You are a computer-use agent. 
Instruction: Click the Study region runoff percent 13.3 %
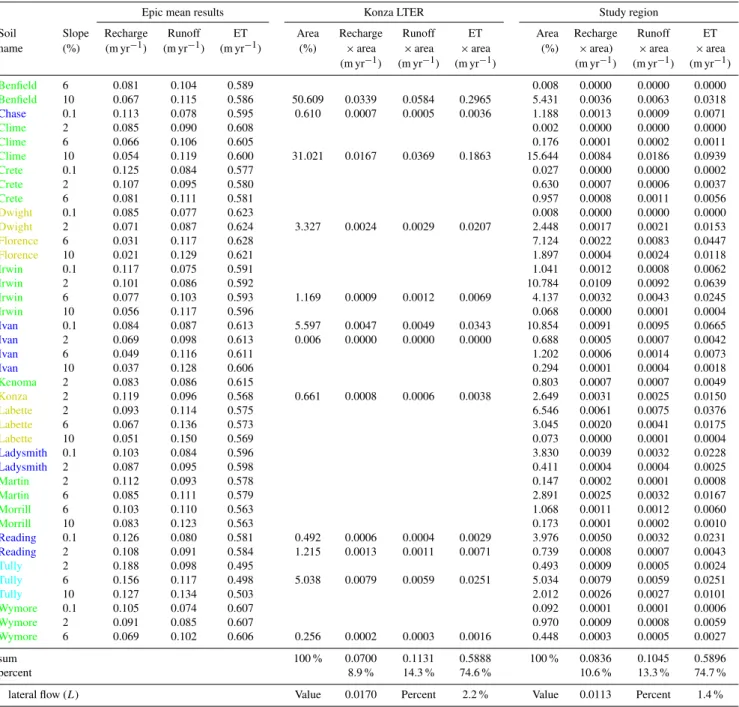(653, 673)
